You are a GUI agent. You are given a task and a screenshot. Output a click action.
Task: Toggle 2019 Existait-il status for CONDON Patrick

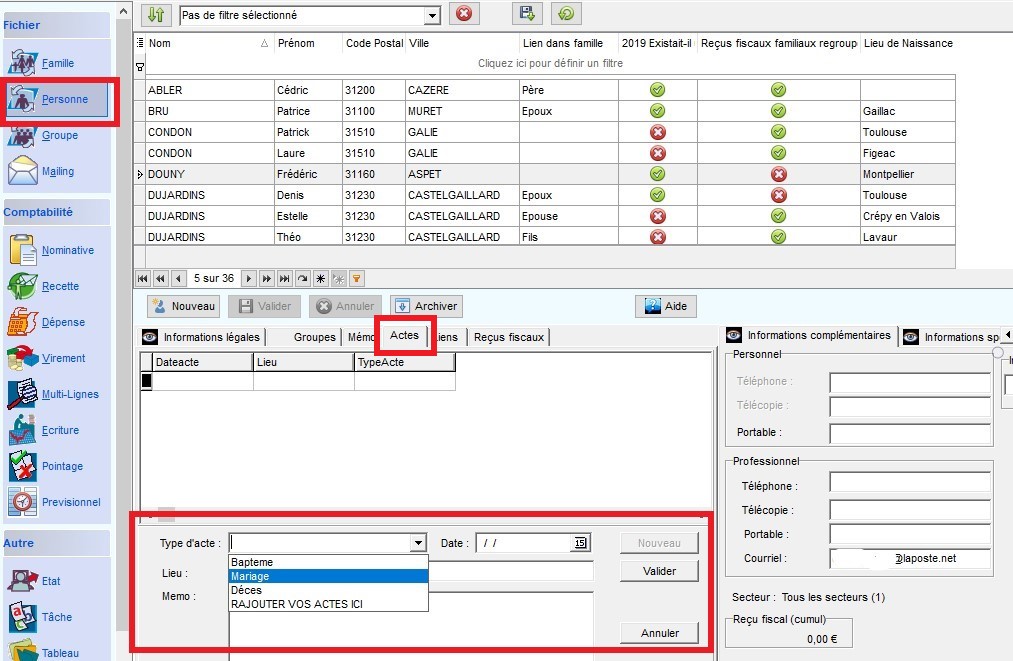pyautogui.click(x=657, y=132)
